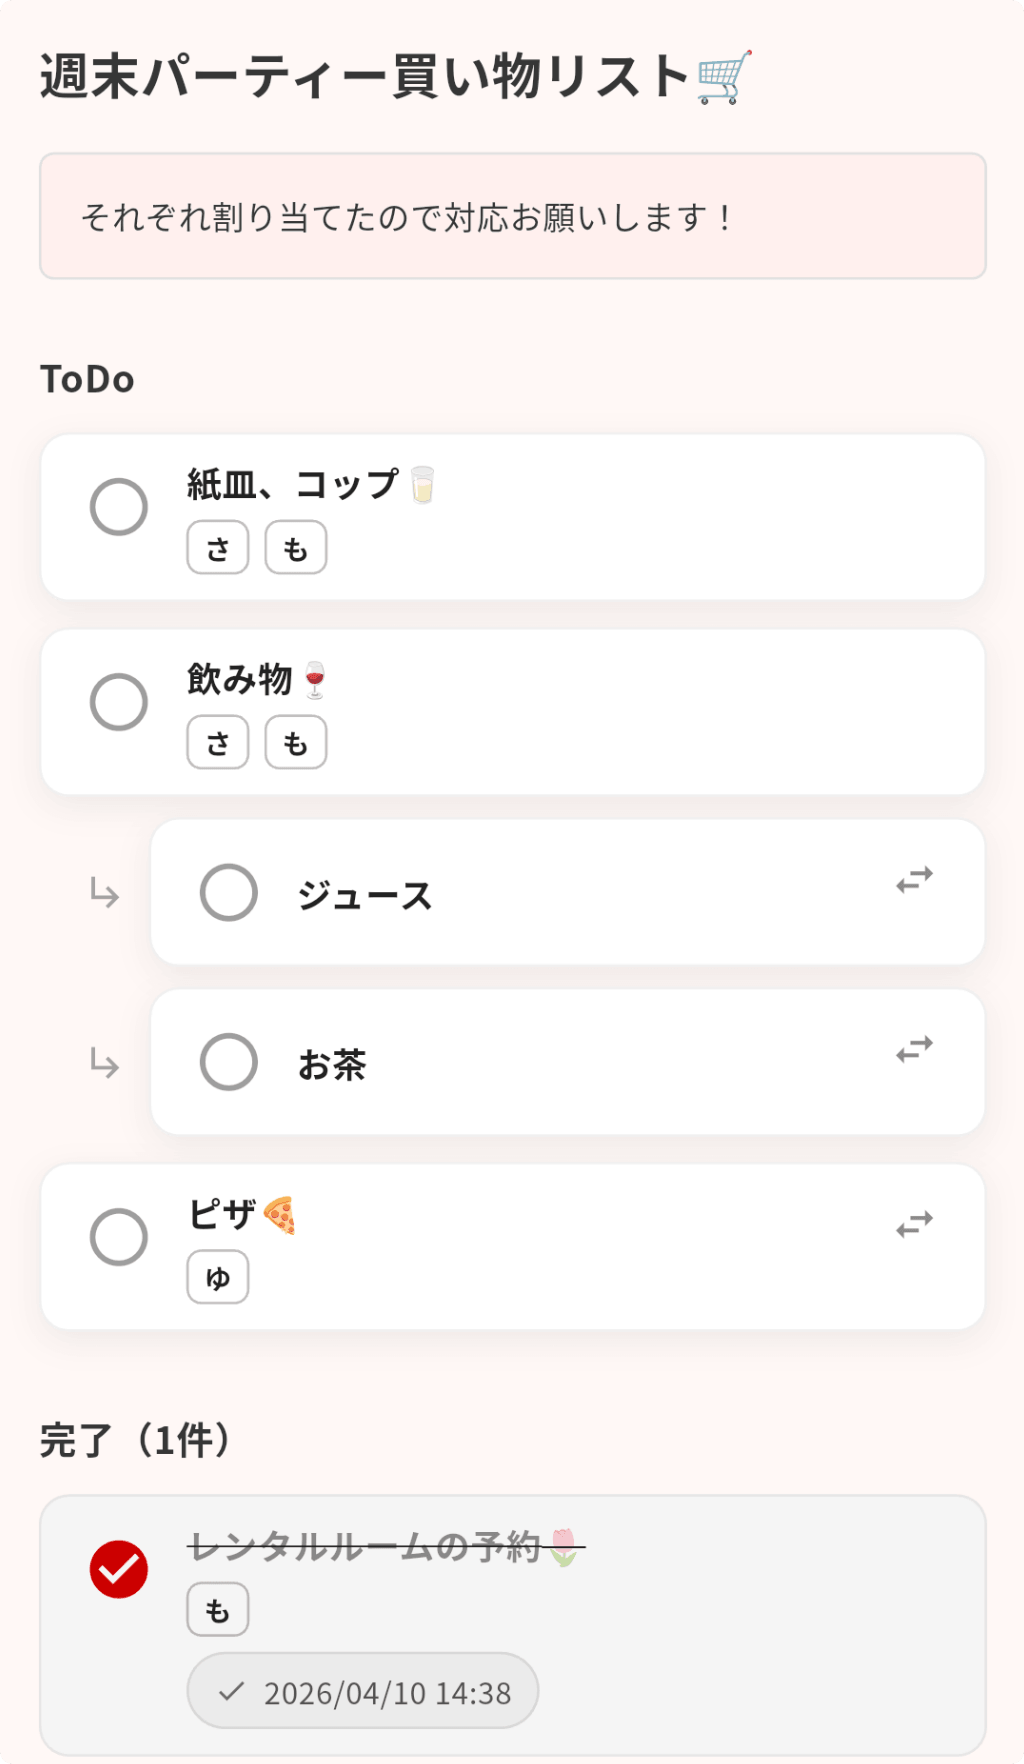Click the swap arrows icon on お茶
The height and width of the screenshot is (1764, 1024).
[x=914, y=1049]
